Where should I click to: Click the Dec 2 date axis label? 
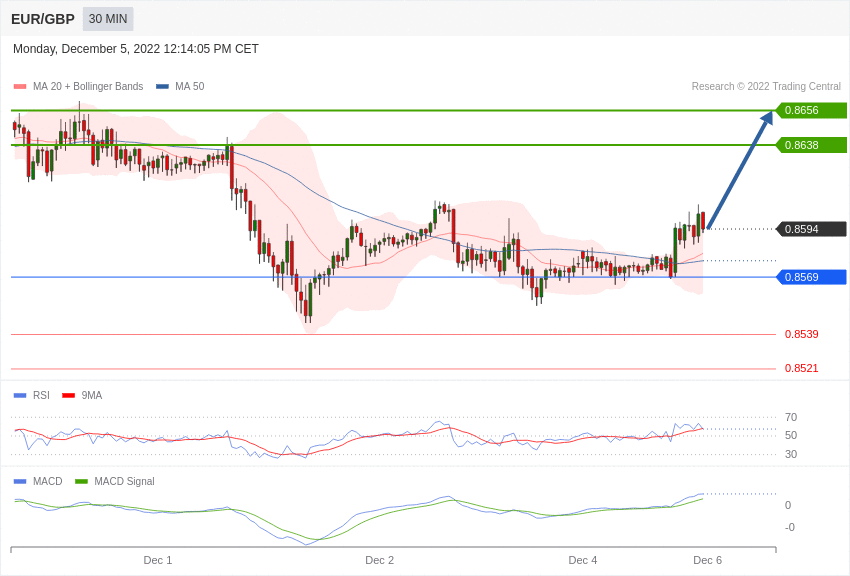(379, 560)
